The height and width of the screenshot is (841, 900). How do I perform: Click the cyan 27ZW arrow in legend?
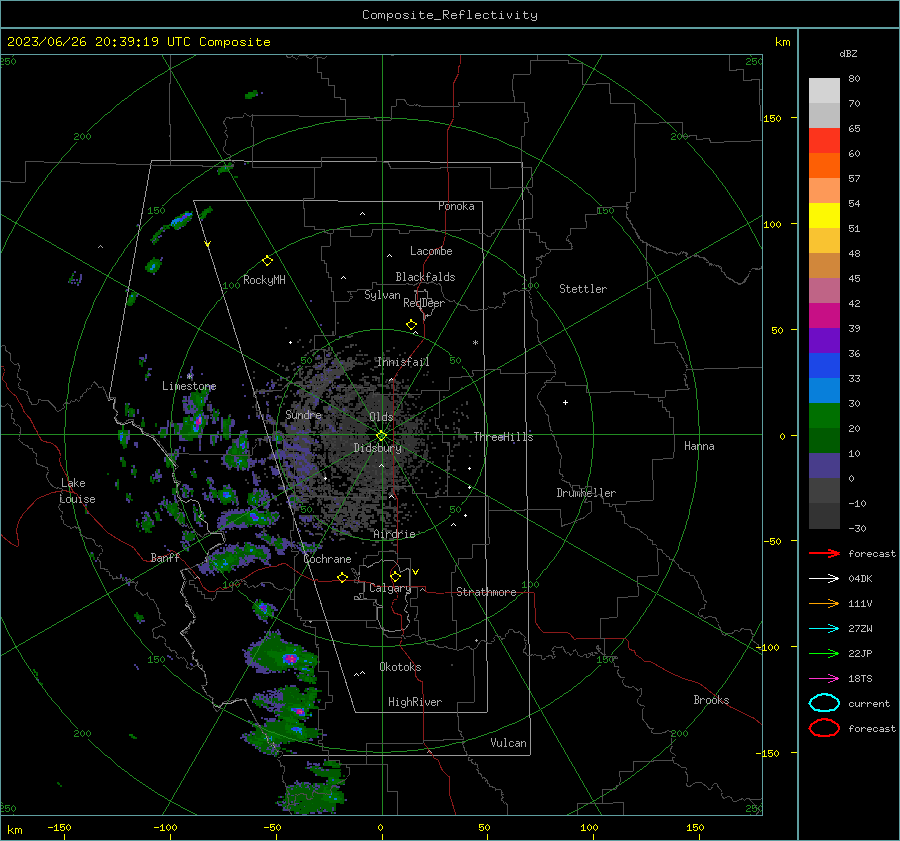point(824,629)
